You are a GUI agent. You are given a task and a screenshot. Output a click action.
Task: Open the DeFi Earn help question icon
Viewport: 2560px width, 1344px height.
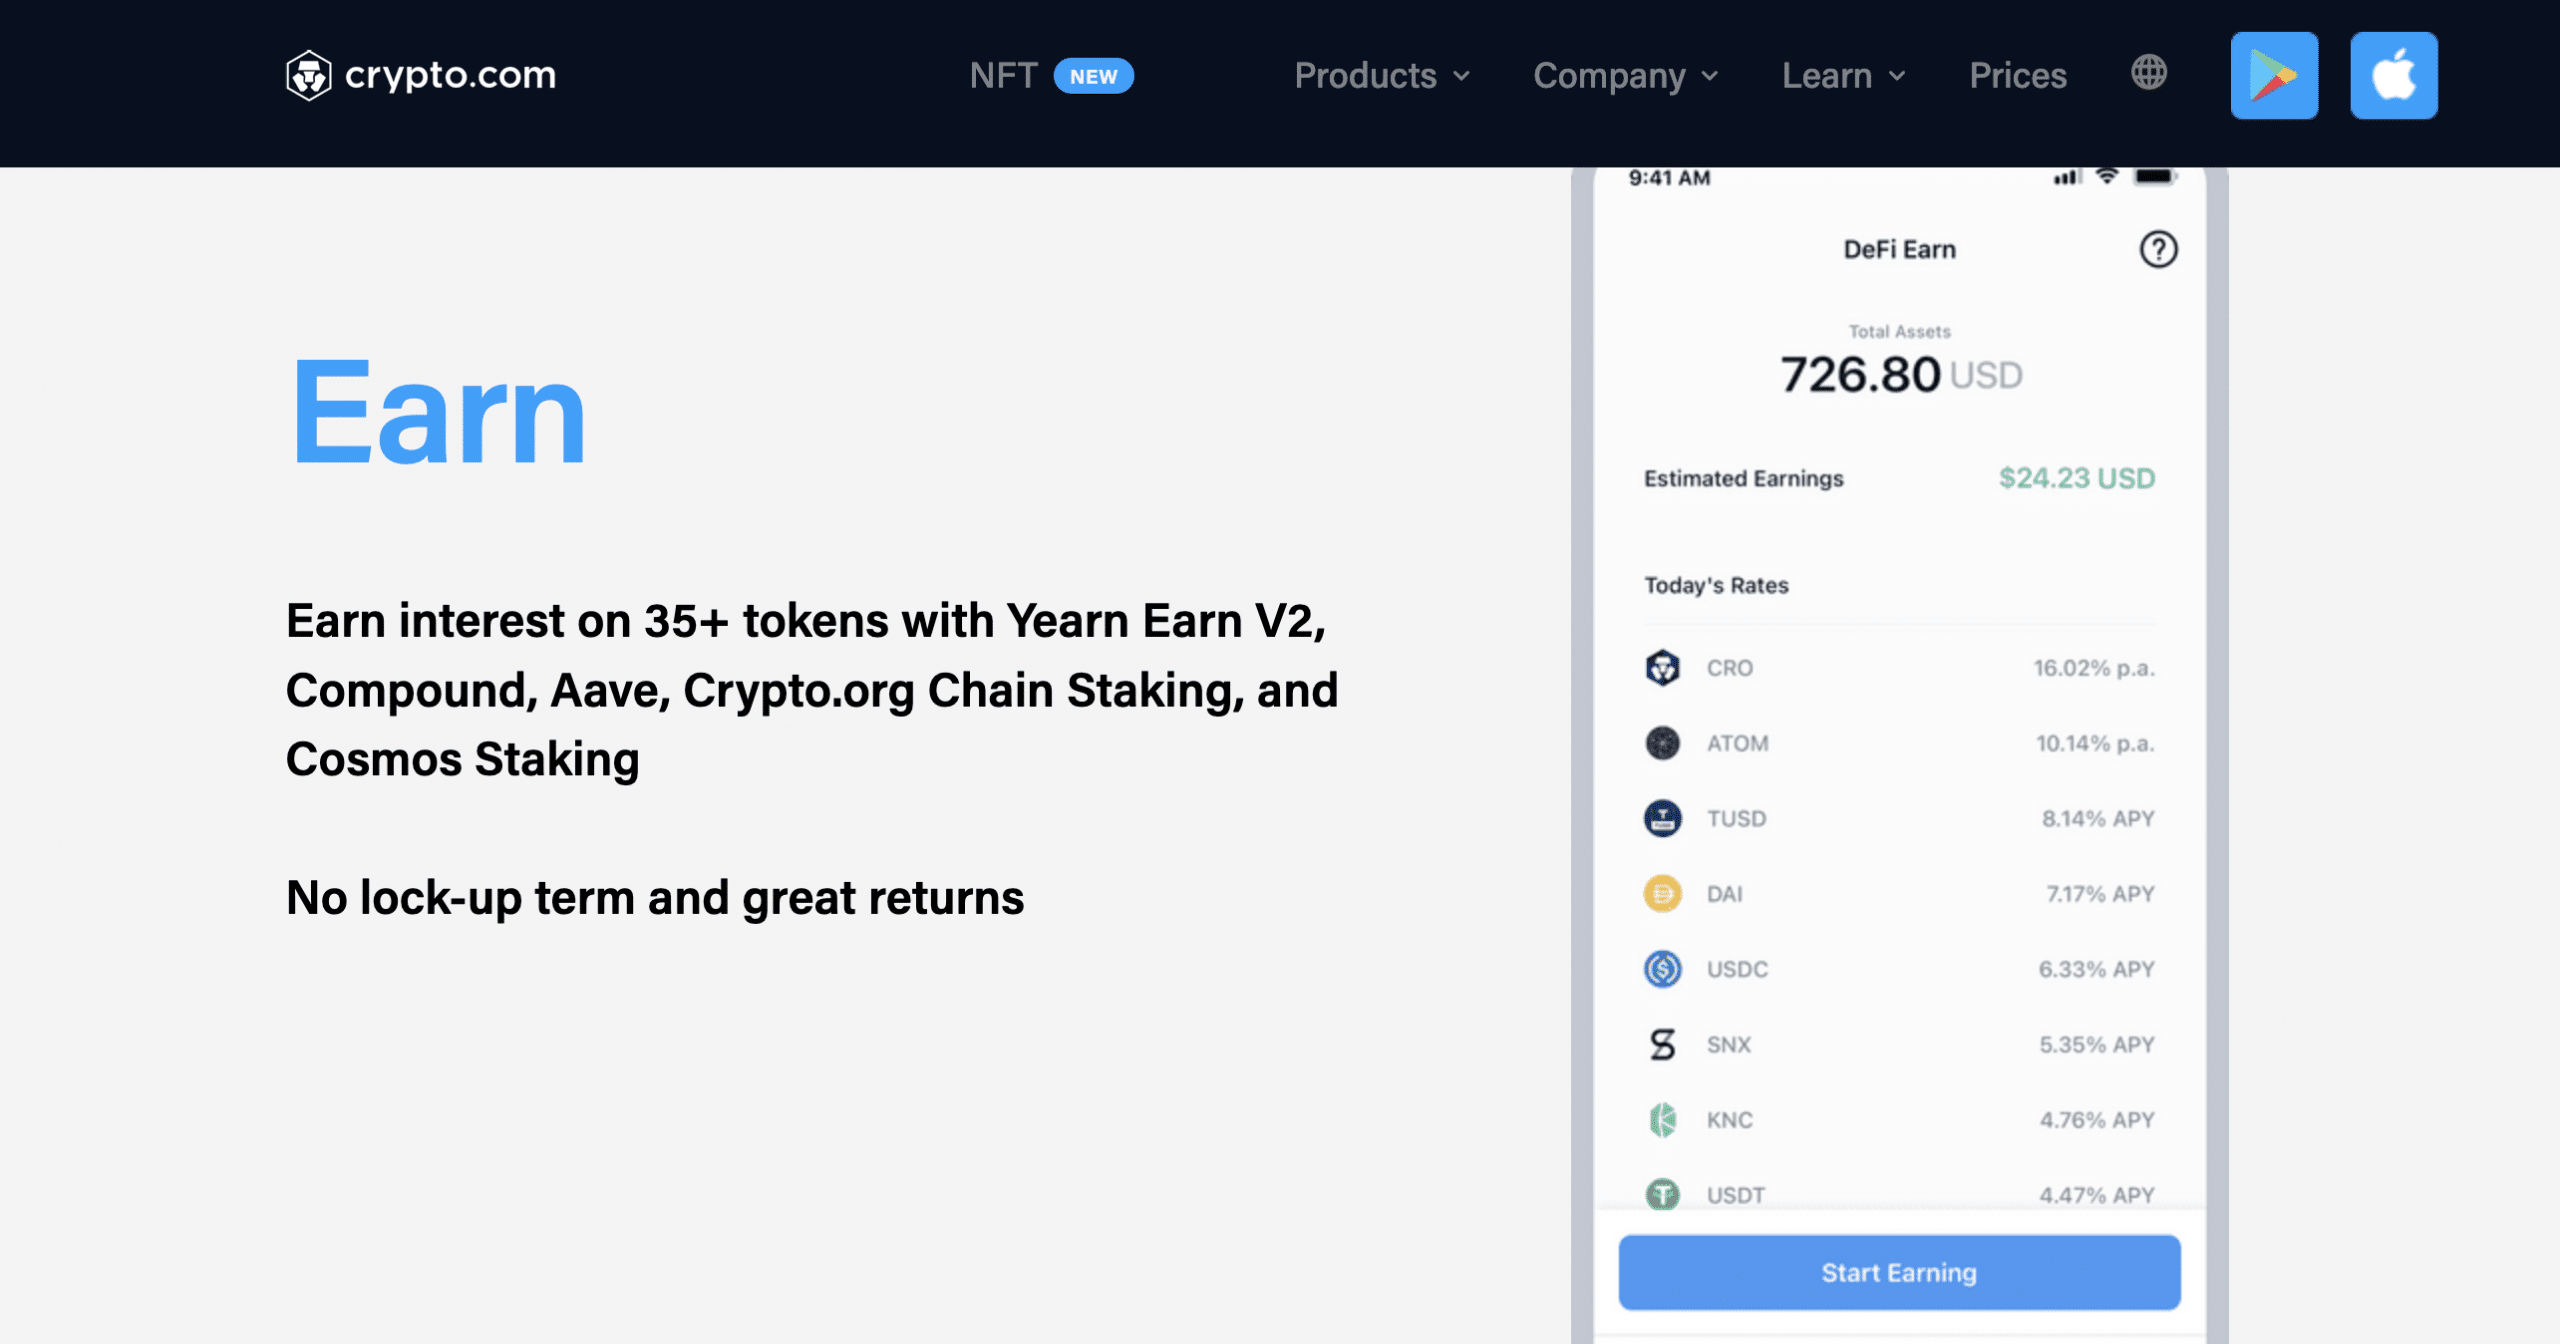[2158, 249]
